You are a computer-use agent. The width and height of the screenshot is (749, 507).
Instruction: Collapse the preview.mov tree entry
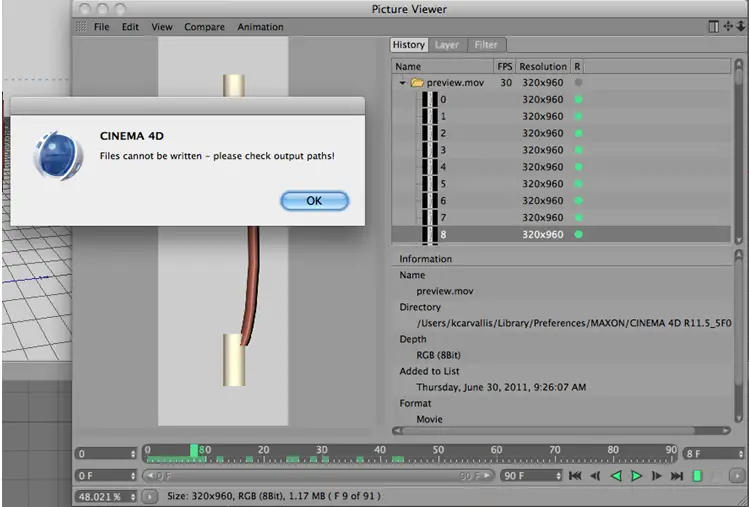pos(402,83)
